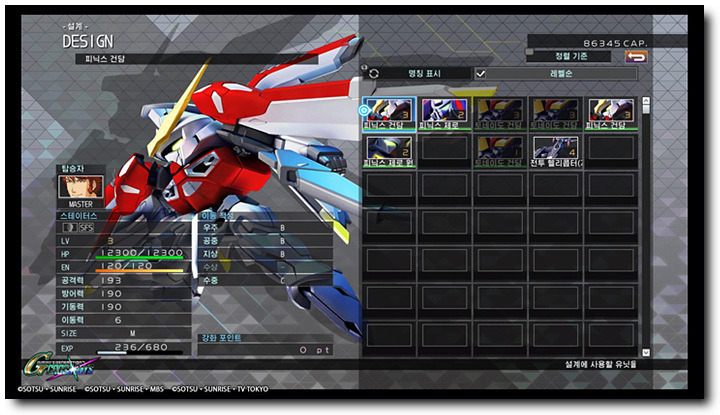Image resolution: width=720 pixels, height=415 pixels.
Task: Click the 방어력 190 stat row
Action: click(x=124, y=293)
